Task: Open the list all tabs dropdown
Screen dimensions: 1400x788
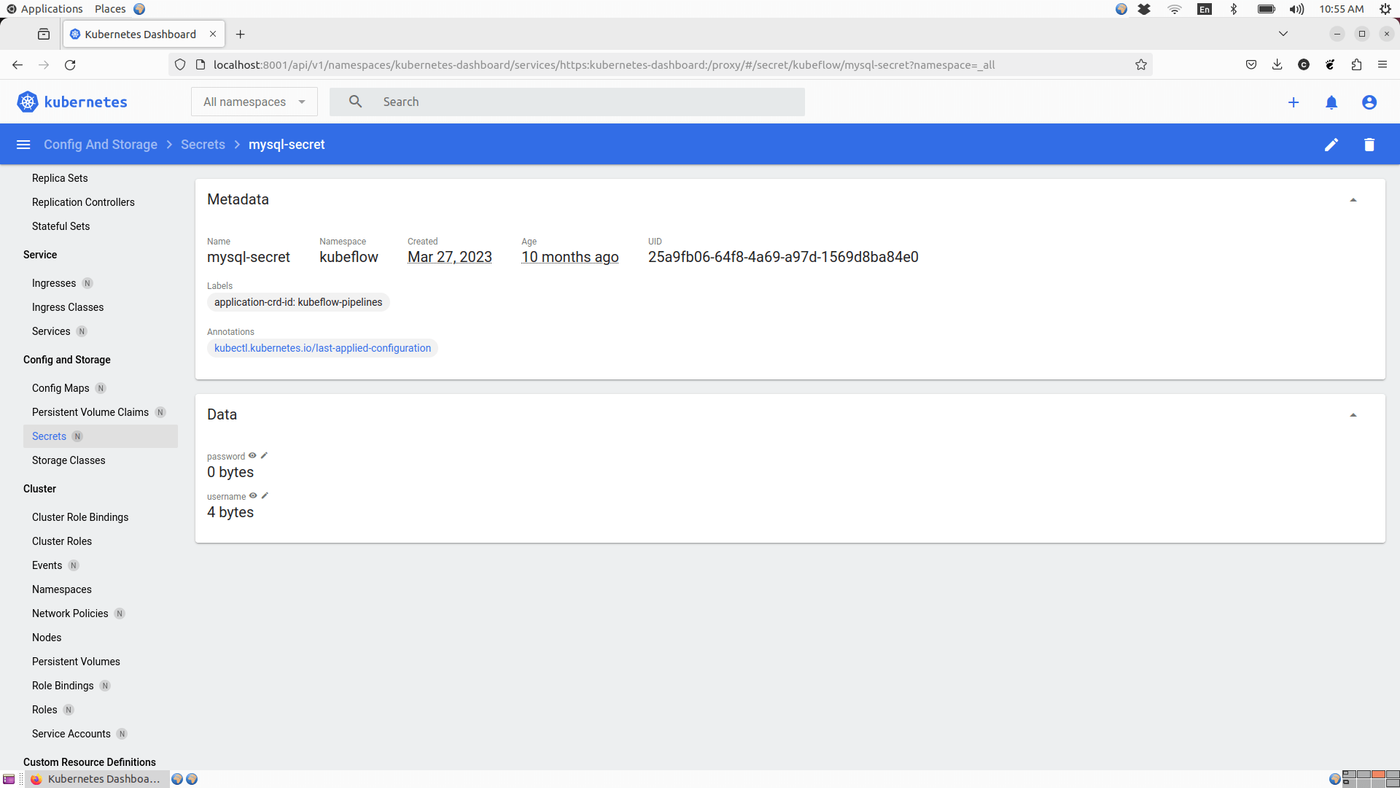Action: coord(1283,34)
